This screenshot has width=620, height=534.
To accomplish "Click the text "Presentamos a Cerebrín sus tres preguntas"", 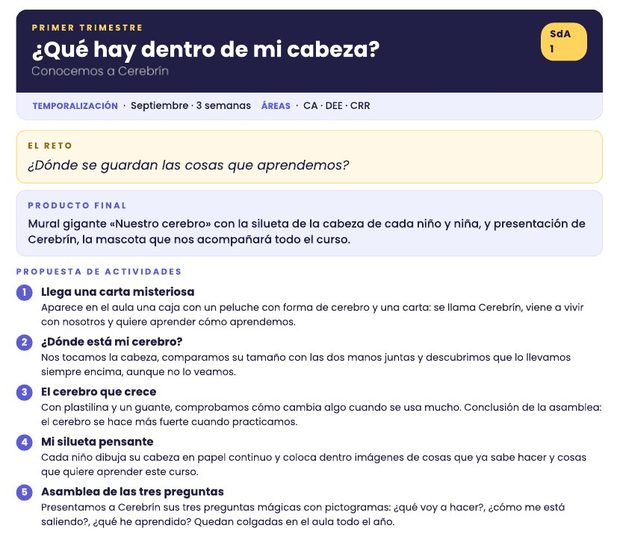I will pos(303,515).
